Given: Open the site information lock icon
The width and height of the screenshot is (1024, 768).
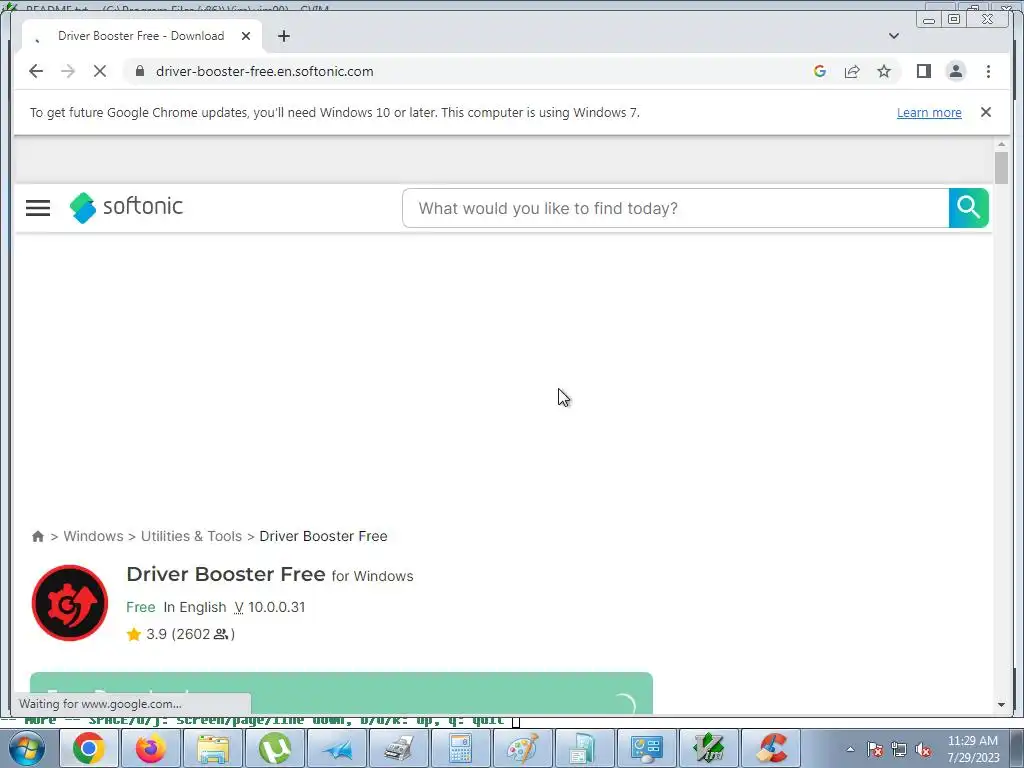Looking at the screenshot, I should 140,71.
